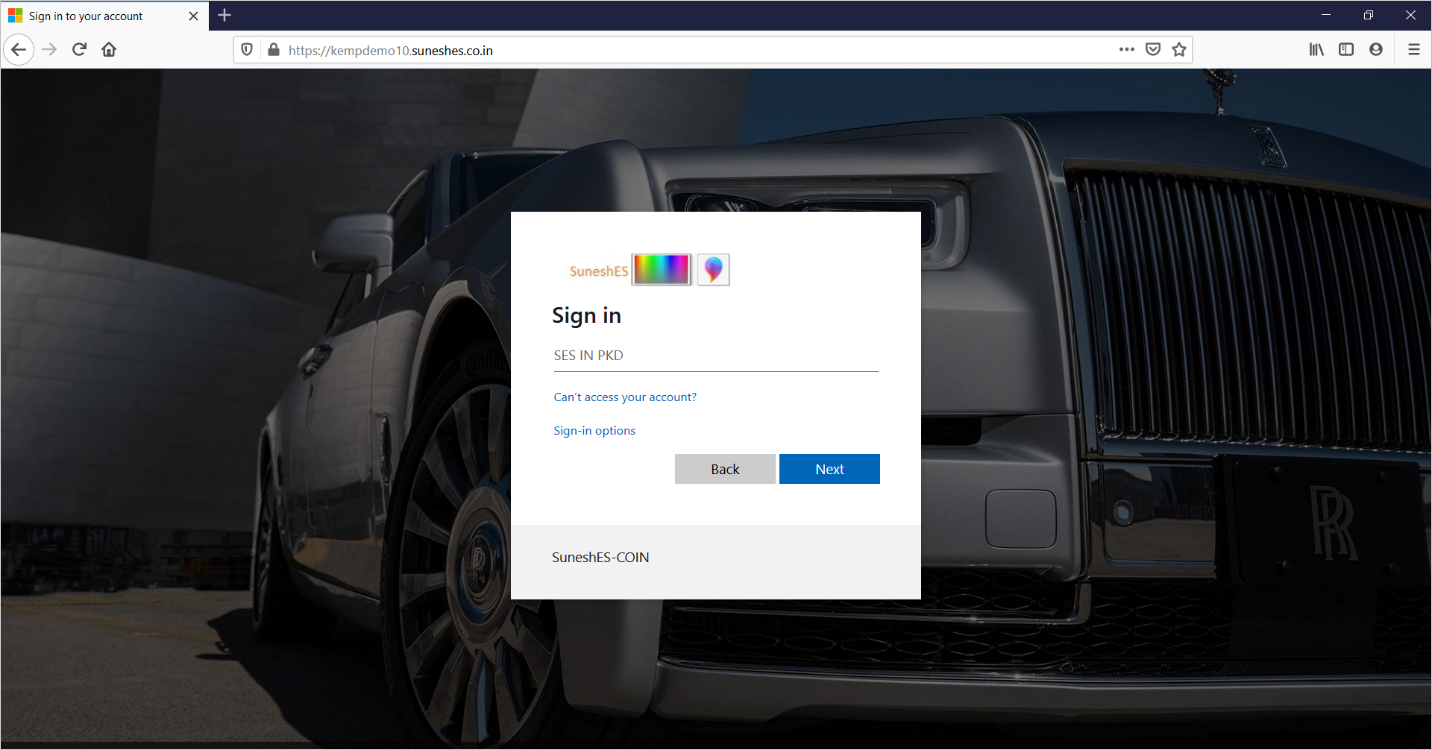Click the Firefox account icon

1375,48
